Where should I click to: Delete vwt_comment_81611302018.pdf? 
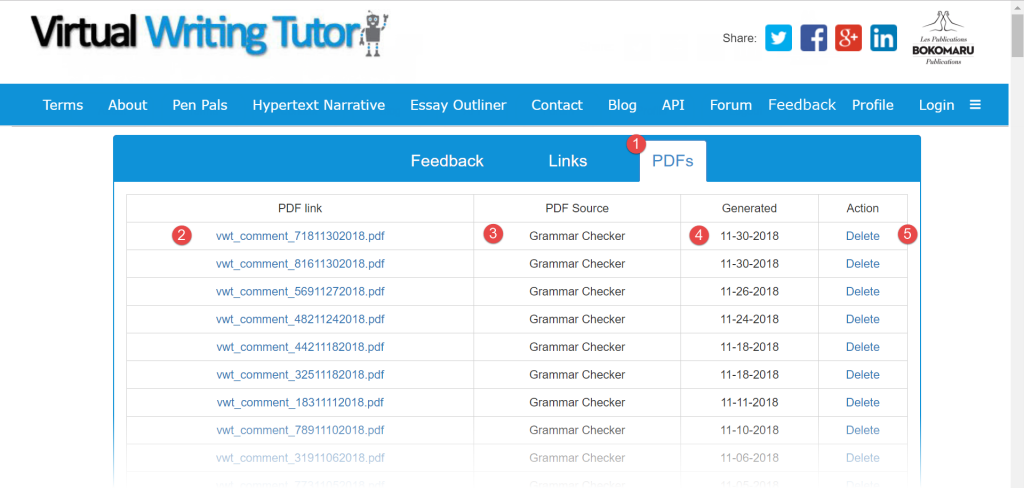point(863,264)
